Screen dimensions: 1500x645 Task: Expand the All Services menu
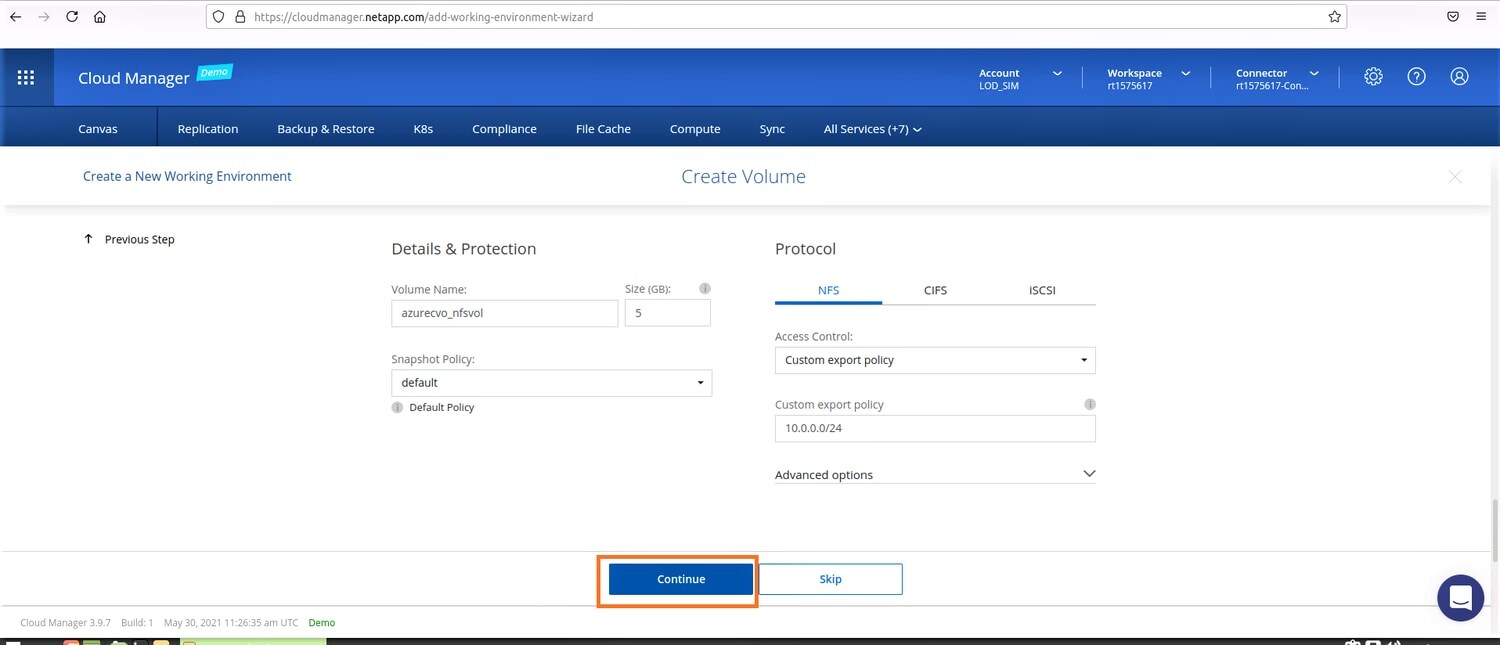pos(872,129)
